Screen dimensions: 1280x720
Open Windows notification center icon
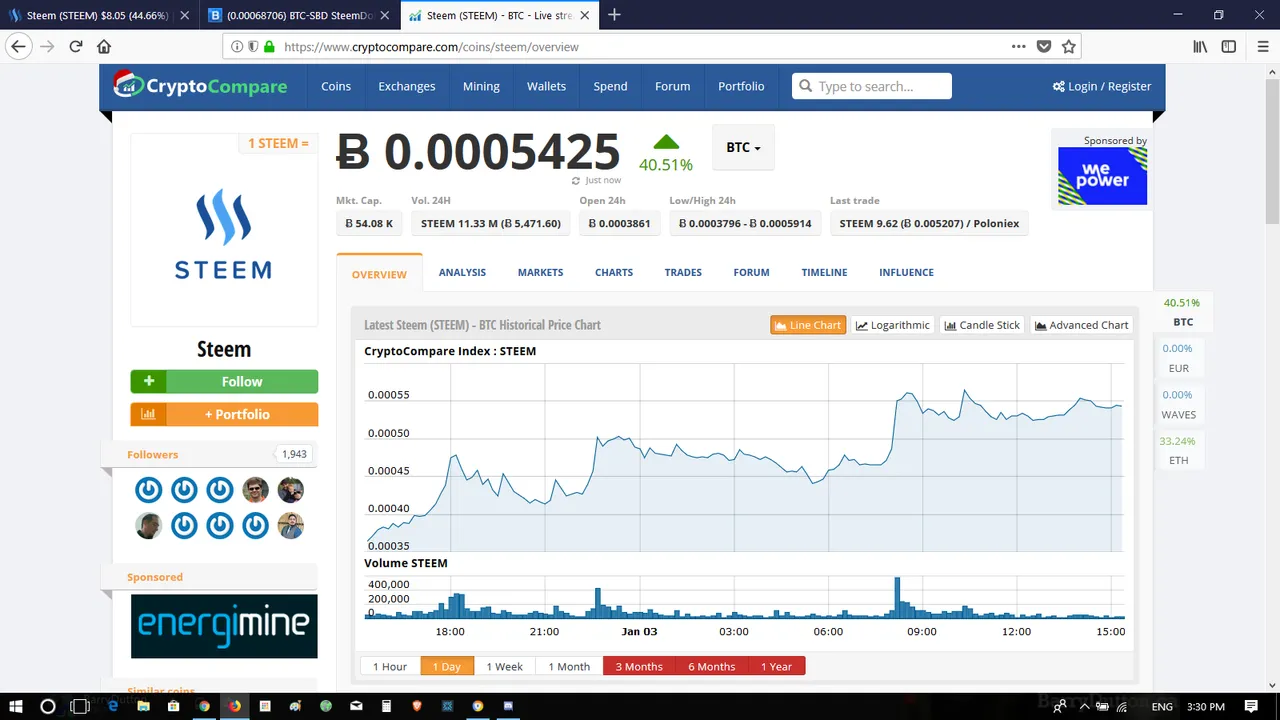(x=1251, y=706)
